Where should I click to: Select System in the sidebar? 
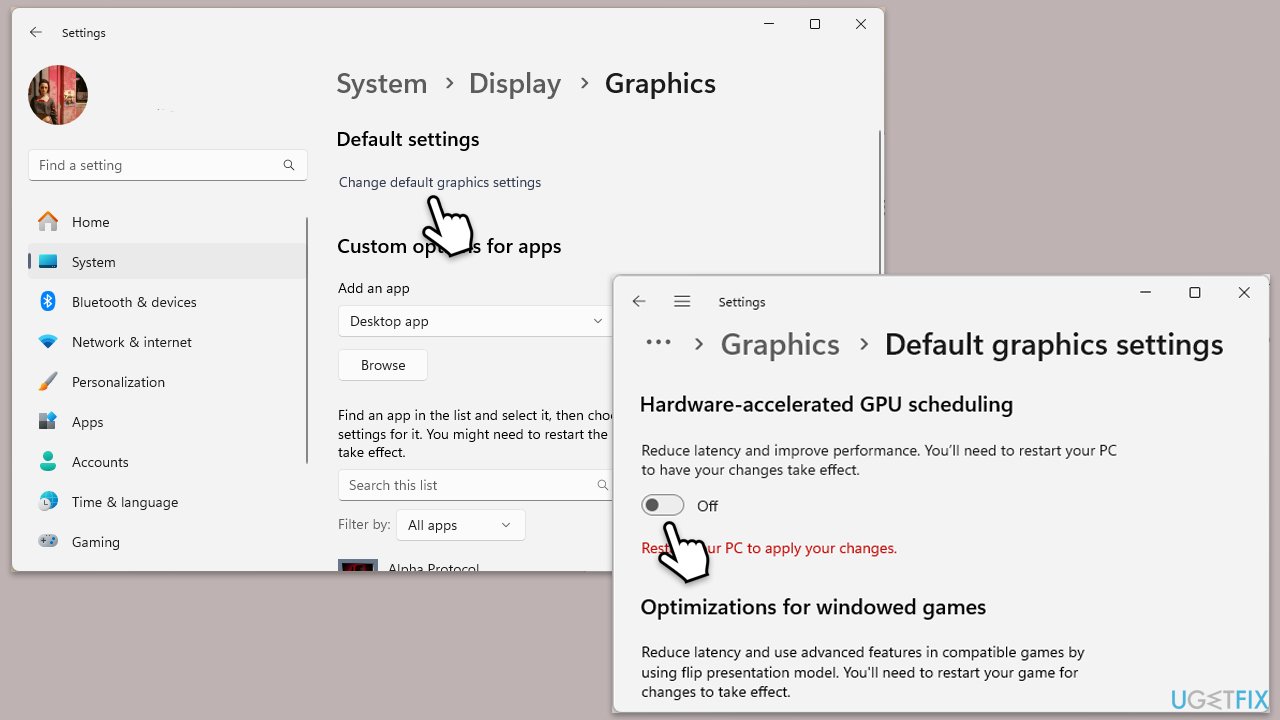click(168, 262)
